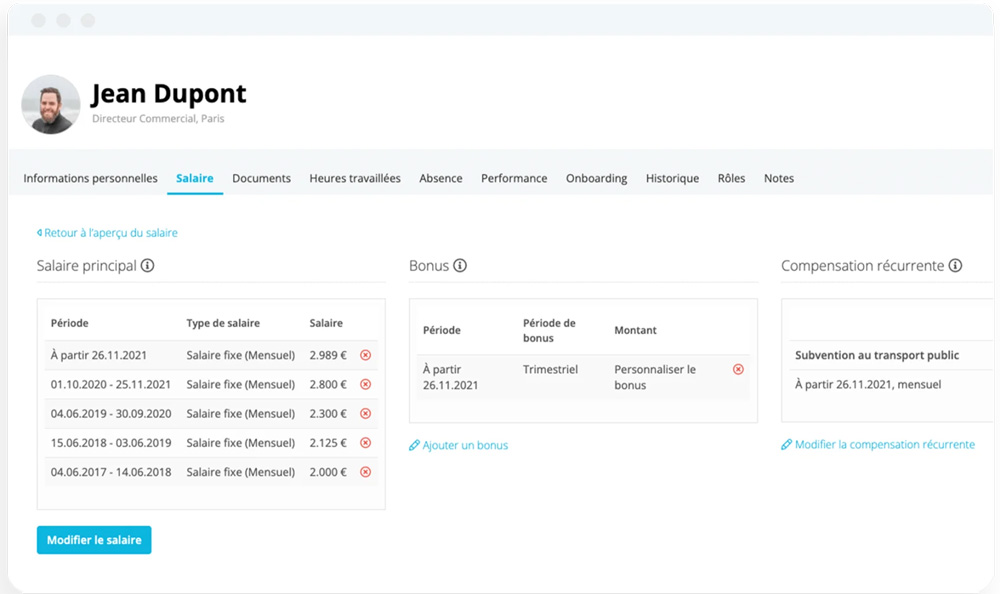Delete the 2.000 € salary row
This screenshot has height=594, width=1000.
click(365, 472)
